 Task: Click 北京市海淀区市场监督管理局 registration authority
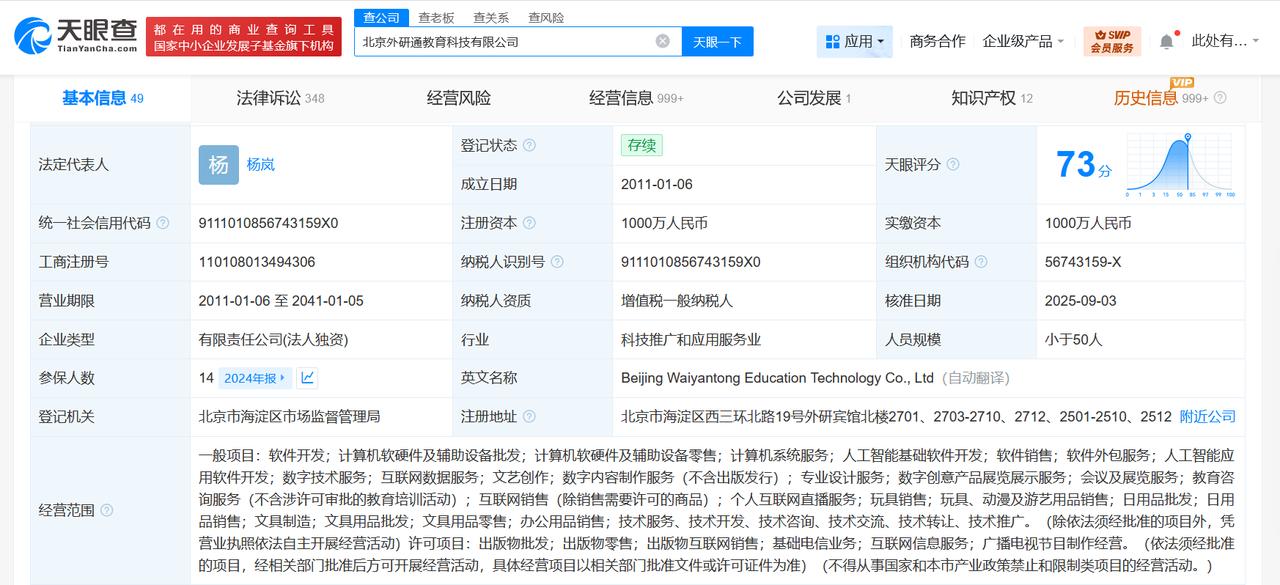pyautogui.click(x=289, y=416)
